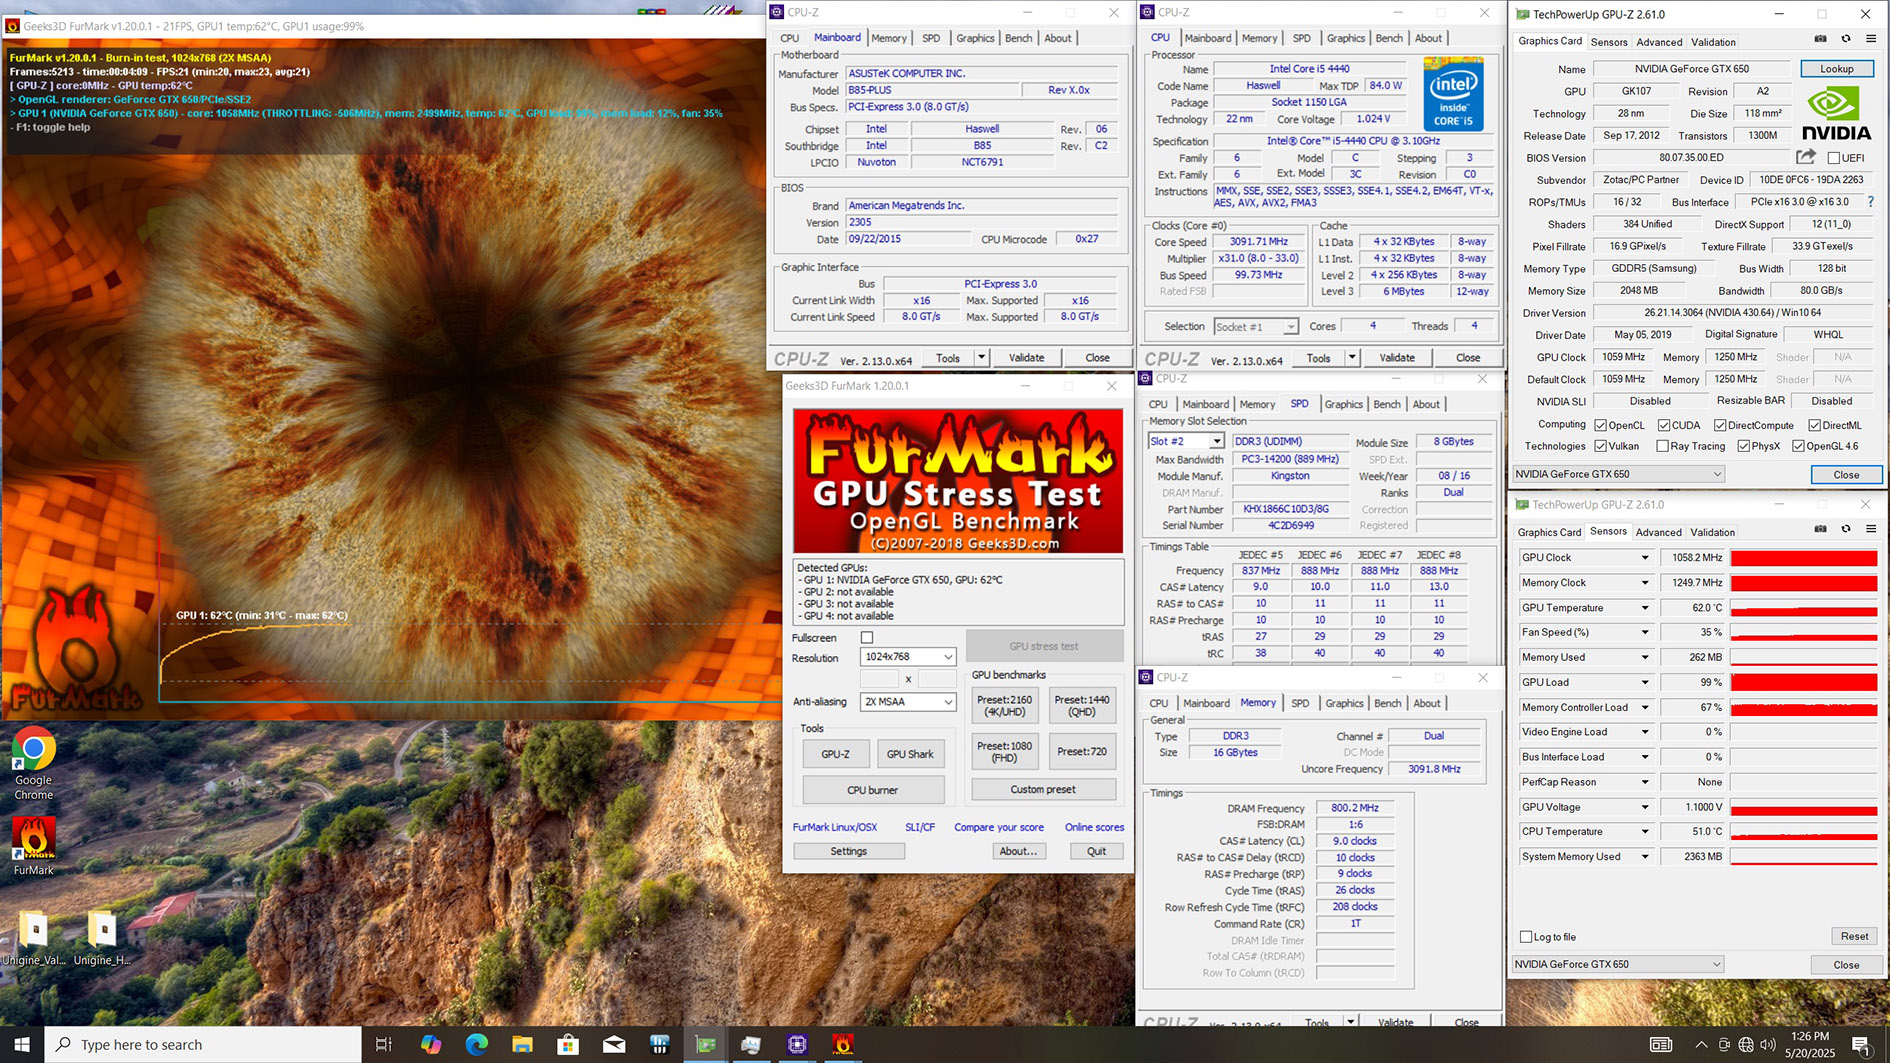
Task: Click Reset in GPU-Z Sensors window
Action: click(x=1854, y=936)
